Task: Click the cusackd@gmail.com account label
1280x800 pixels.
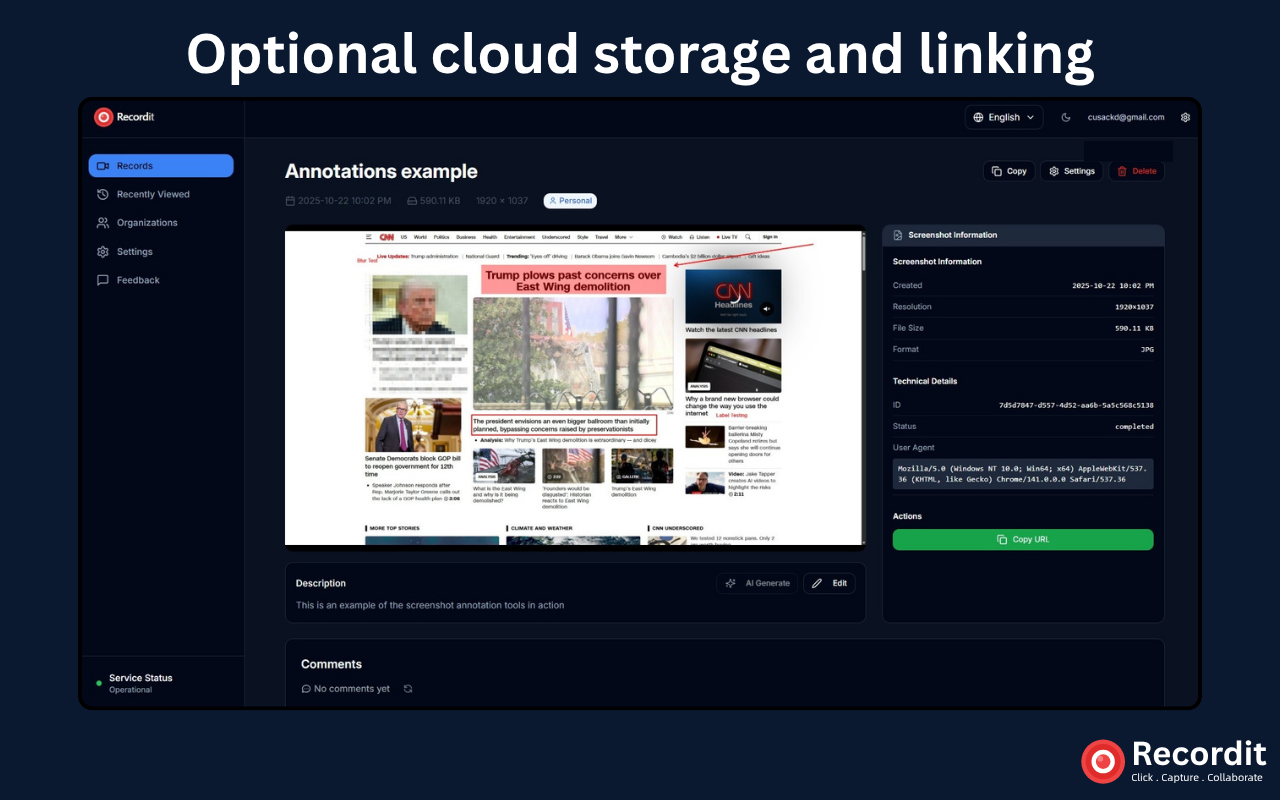Action: [x=1126, y=117]
